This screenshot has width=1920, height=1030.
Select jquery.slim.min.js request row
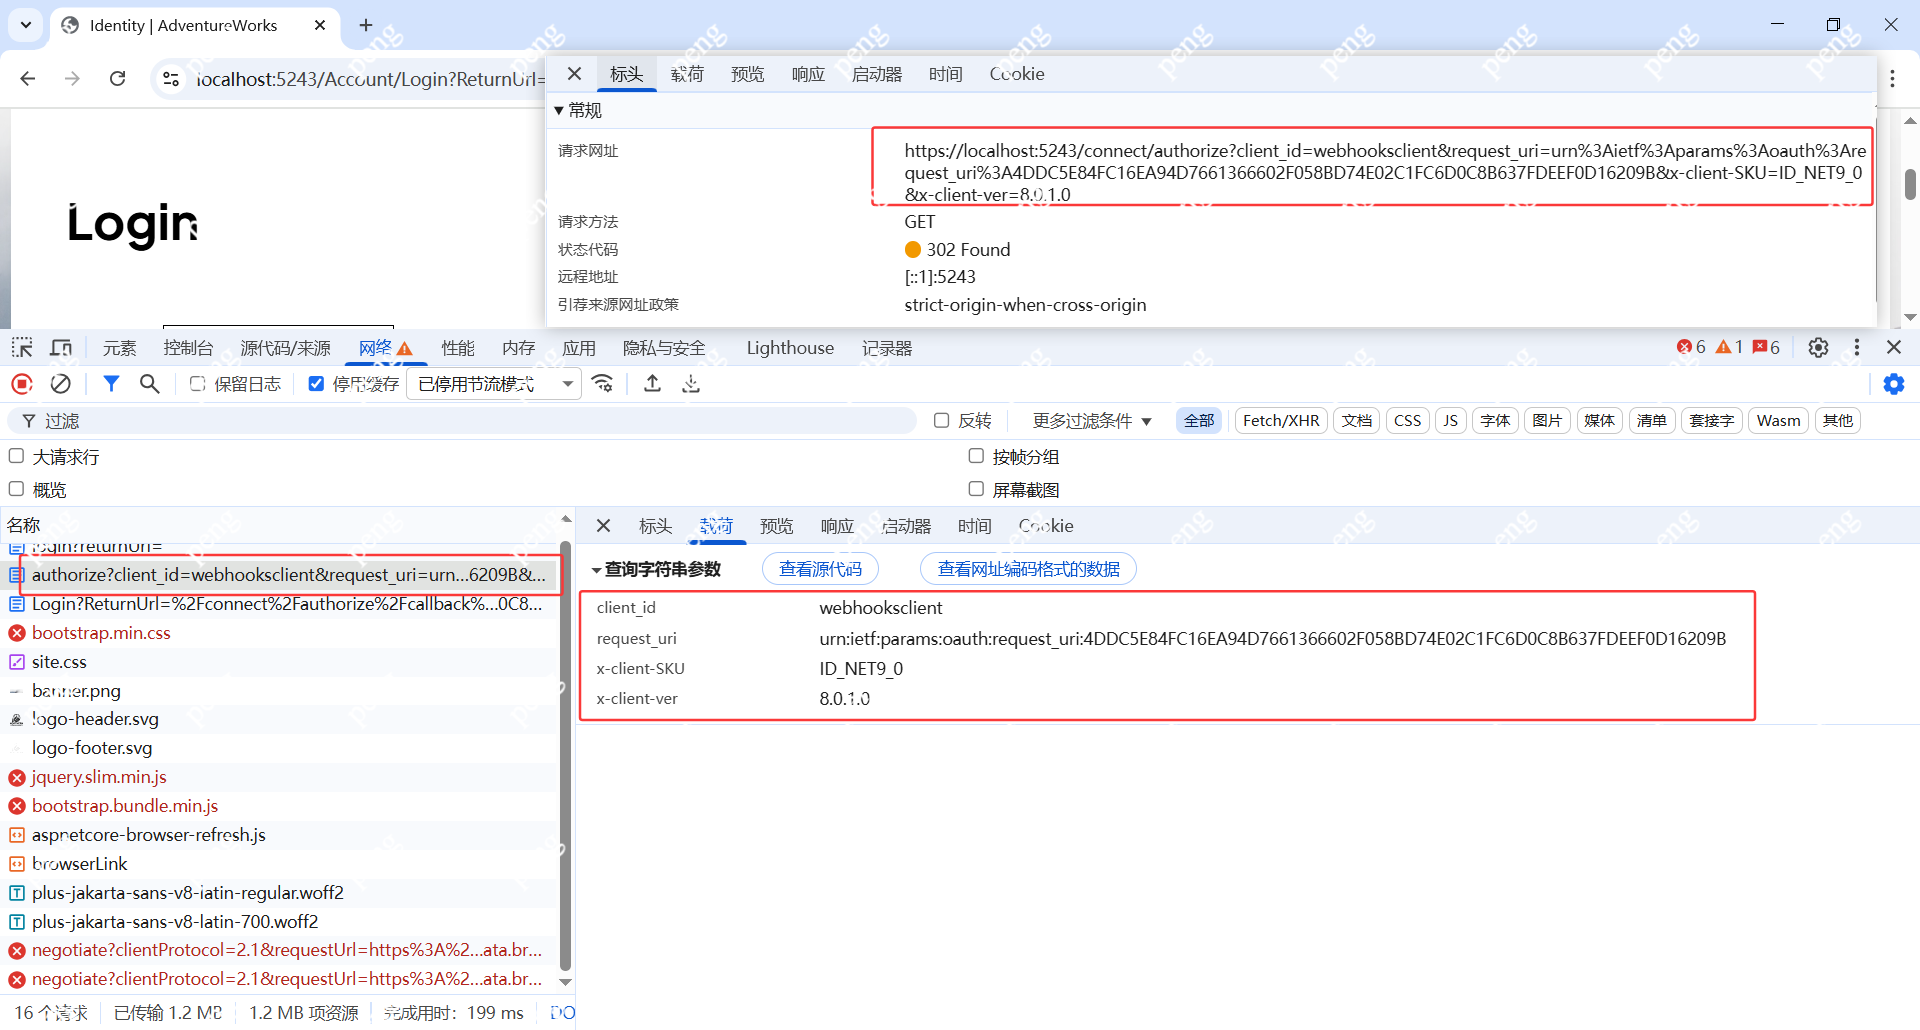click(x=280, y=777)
